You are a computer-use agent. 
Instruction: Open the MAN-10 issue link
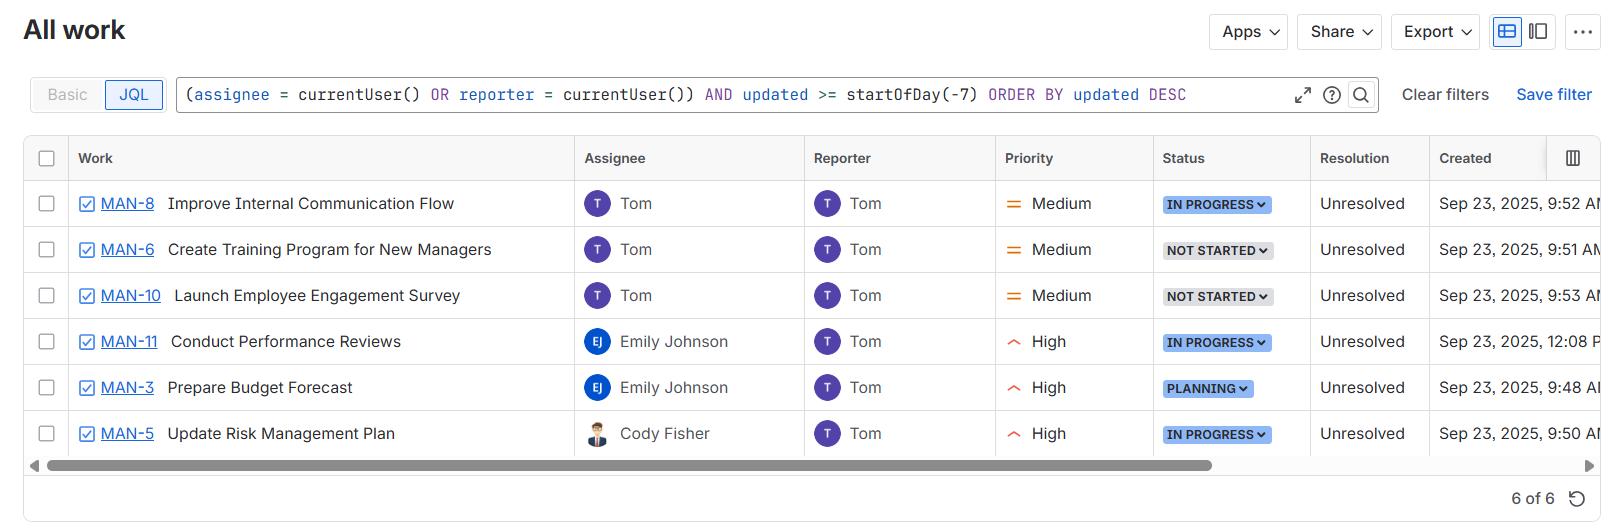click(131, 296)
